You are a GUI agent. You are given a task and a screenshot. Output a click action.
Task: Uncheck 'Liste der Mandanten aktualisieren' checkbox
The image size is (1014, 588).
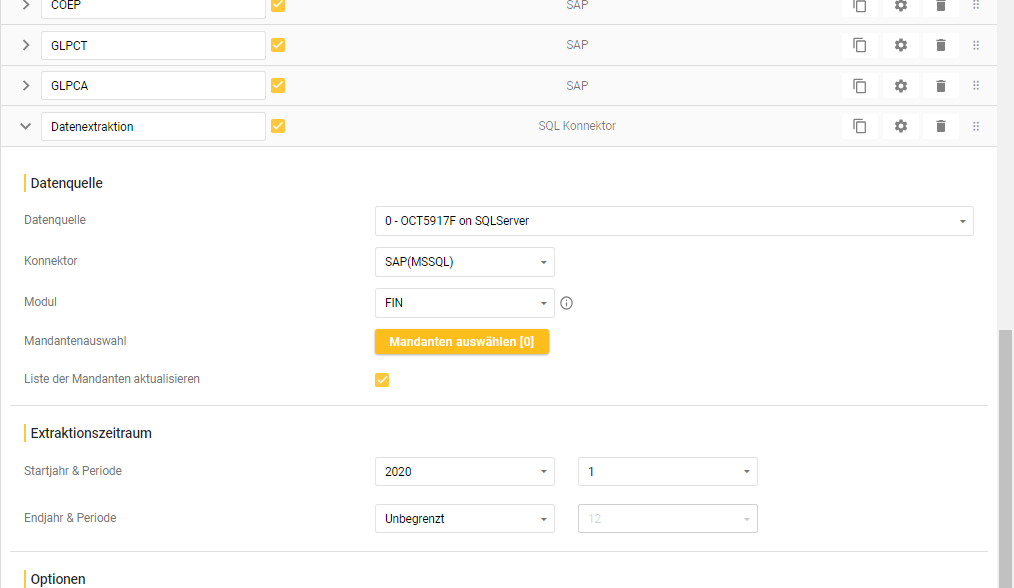382,380
